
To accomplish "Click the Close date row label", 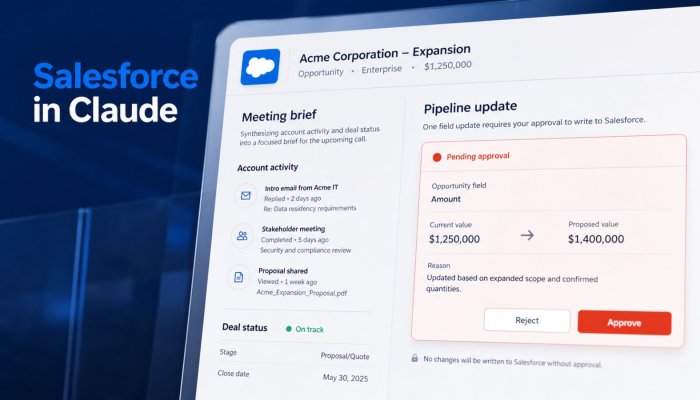I will click(233, 373).
